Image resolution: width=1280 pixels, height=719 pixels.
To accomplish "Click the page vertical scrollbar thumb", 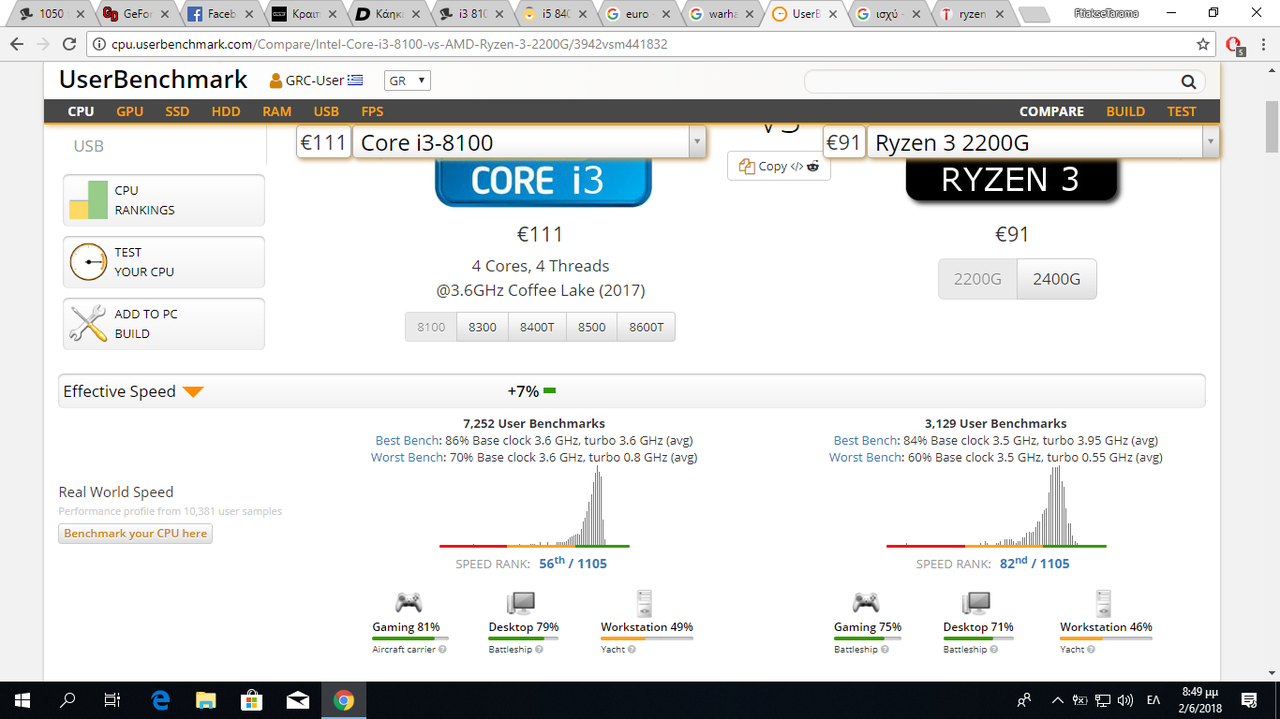I will tap(1271, 126).
